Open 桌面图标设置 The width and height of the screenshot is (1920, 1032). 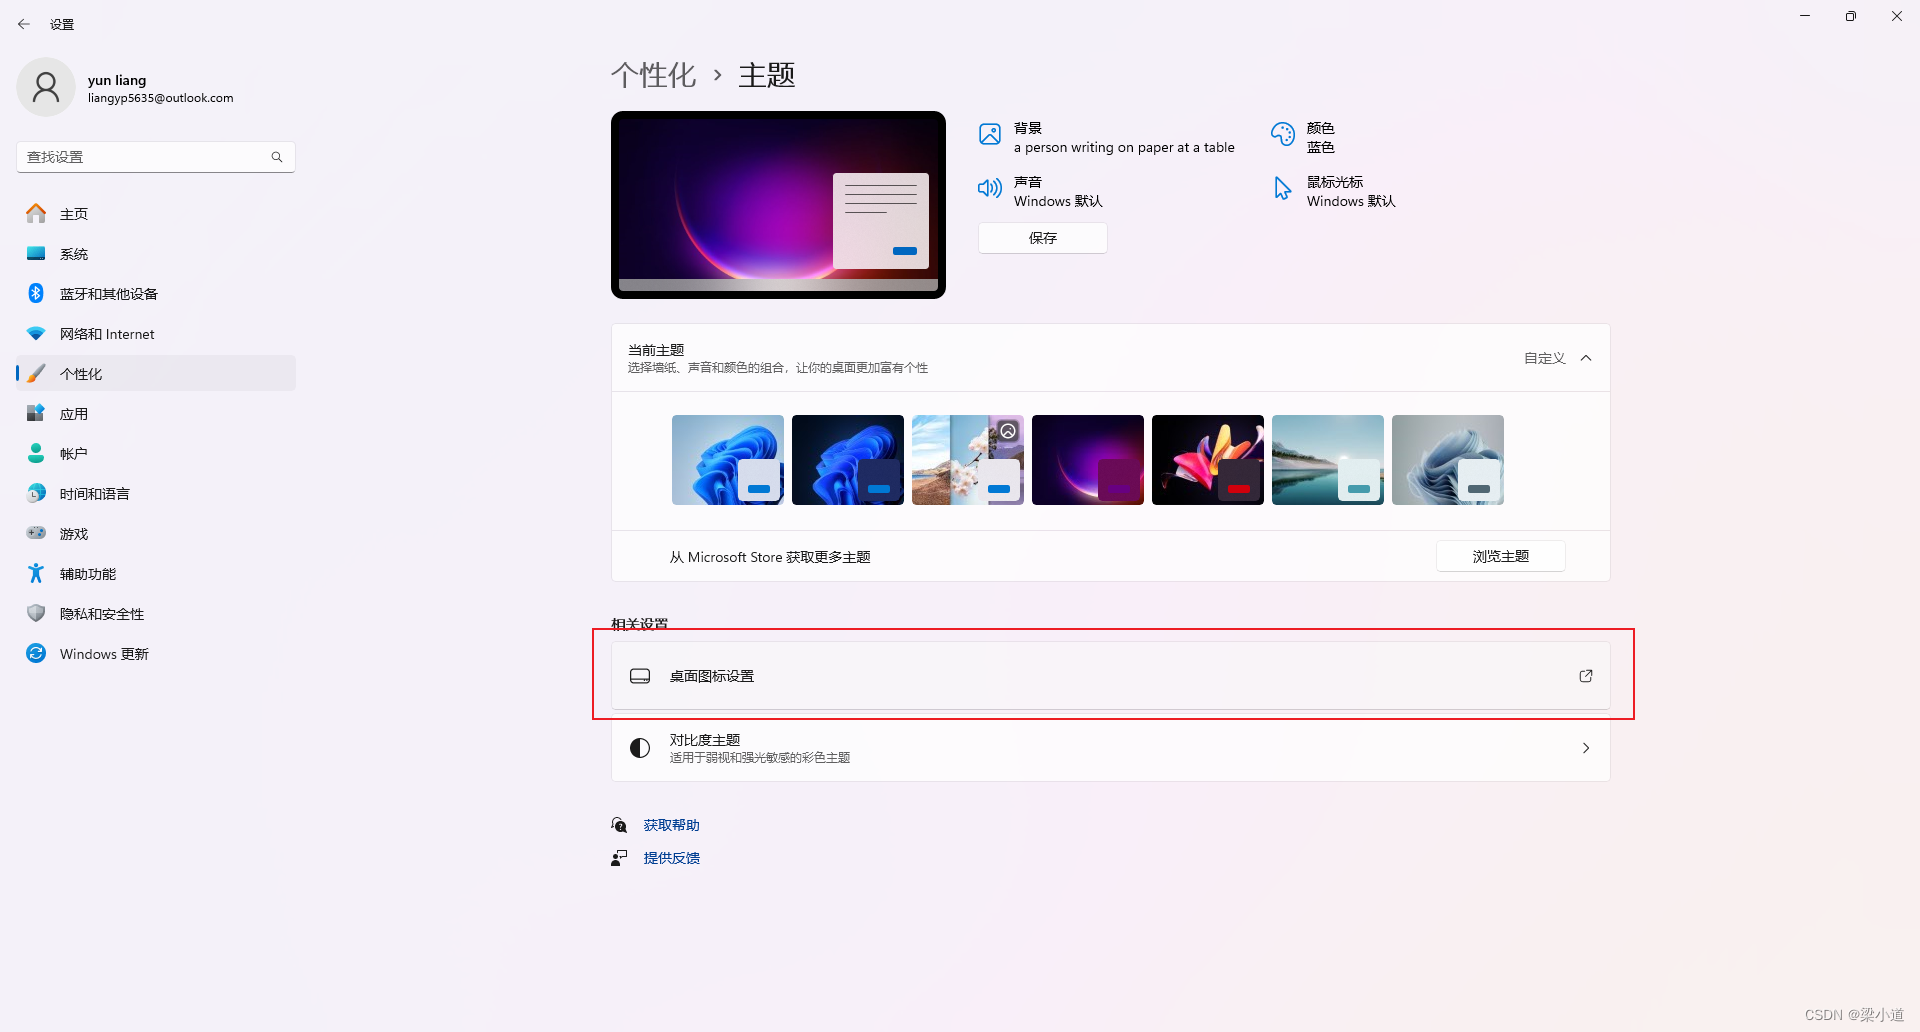click(1111, 676)
